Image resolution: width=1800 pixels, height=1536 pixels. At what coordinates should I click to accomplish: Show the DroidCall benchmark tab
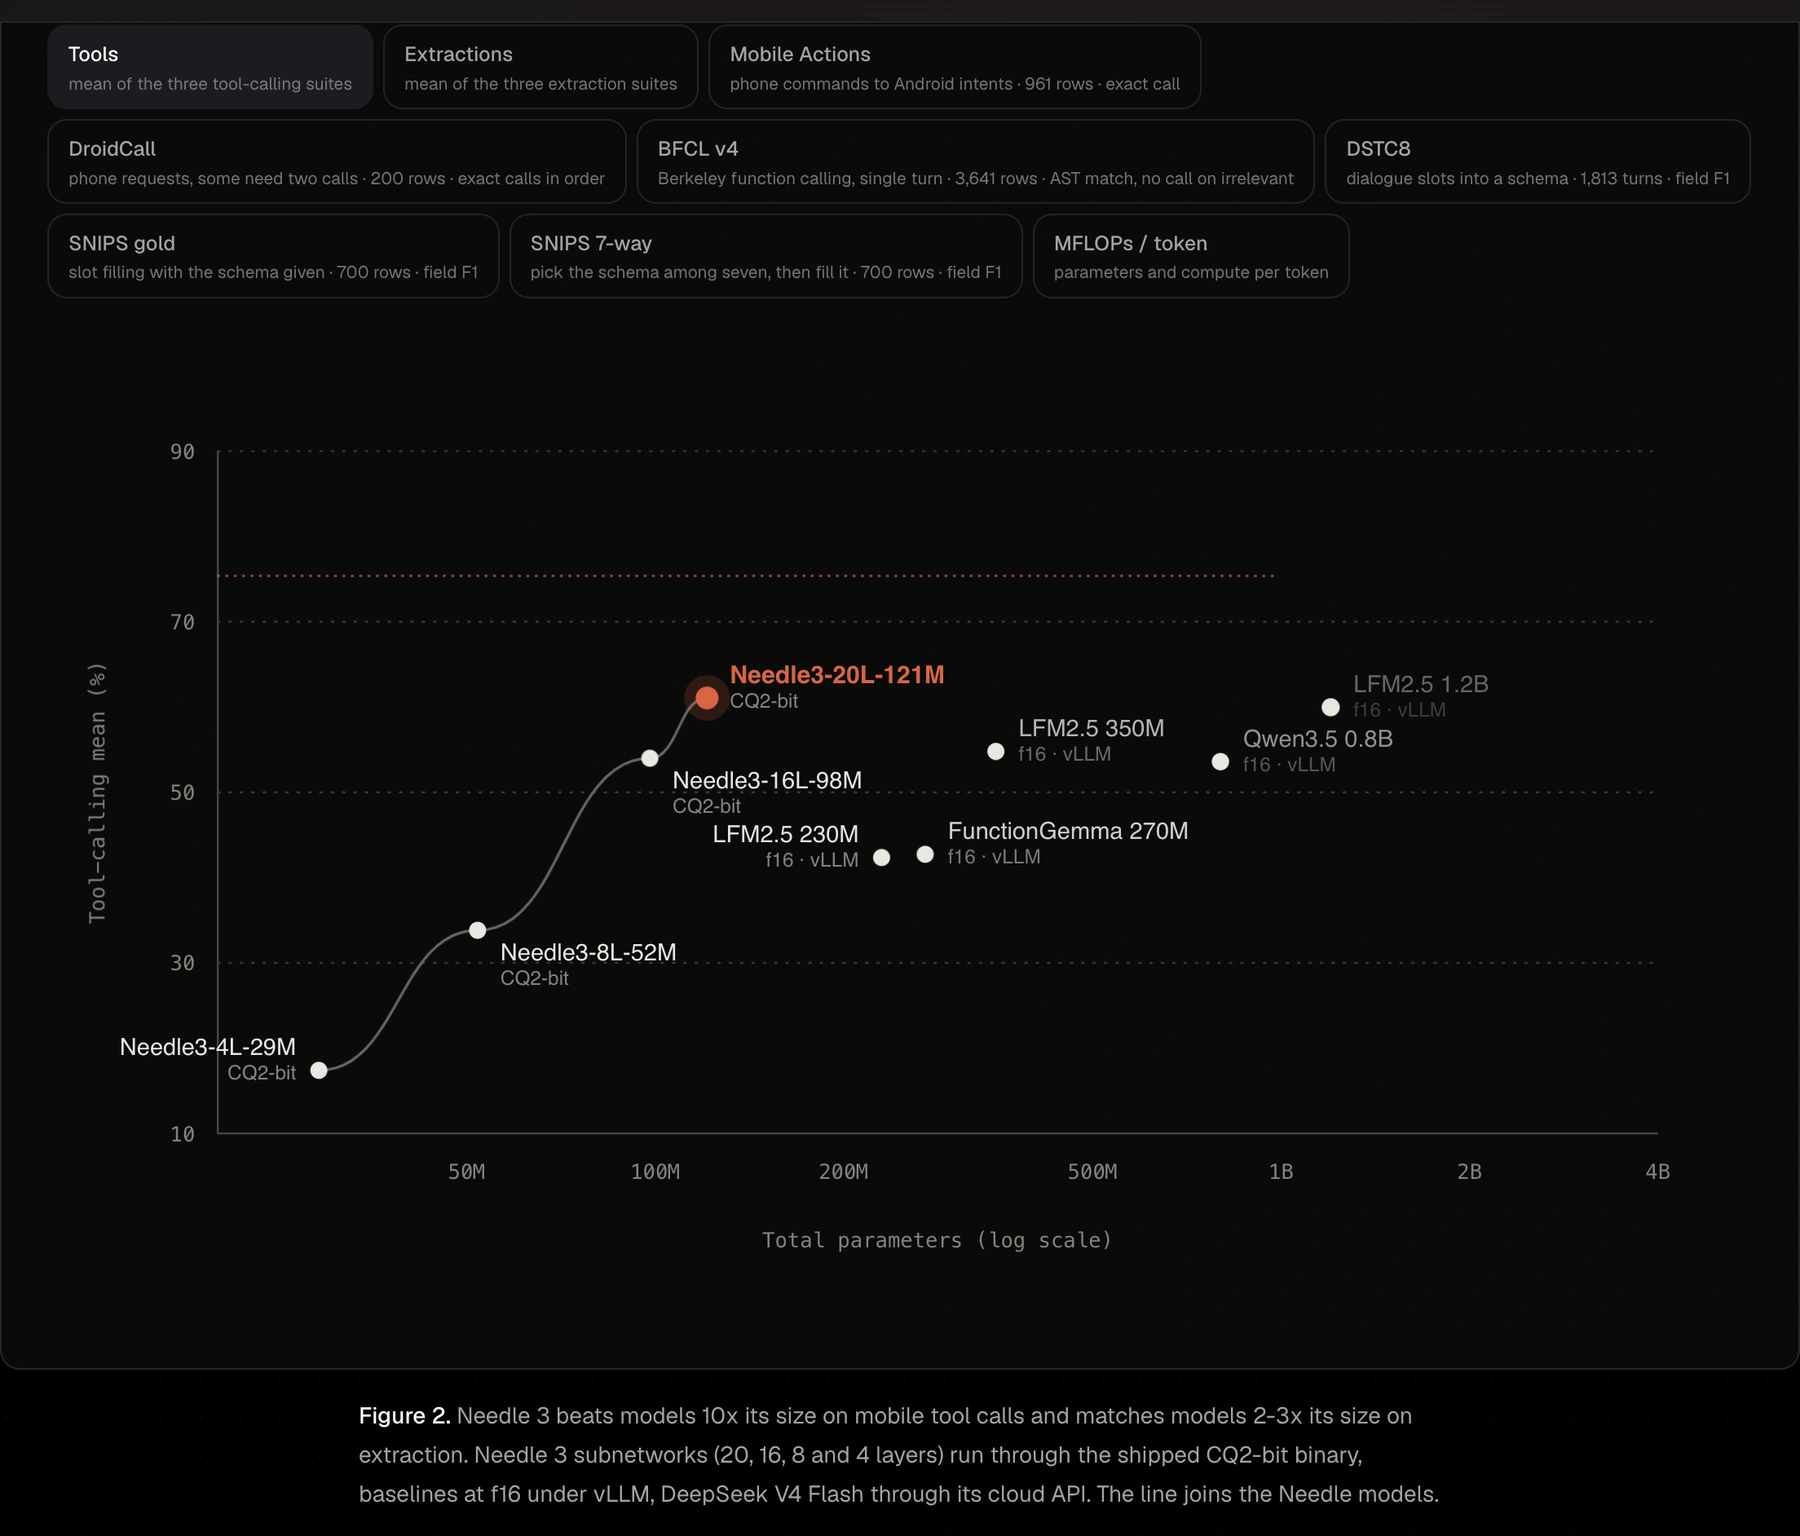[x=336, y=162]
